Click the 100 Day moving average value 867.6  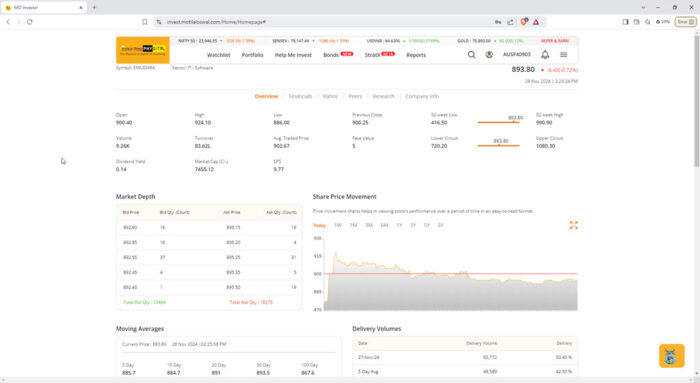coord(308,373)
